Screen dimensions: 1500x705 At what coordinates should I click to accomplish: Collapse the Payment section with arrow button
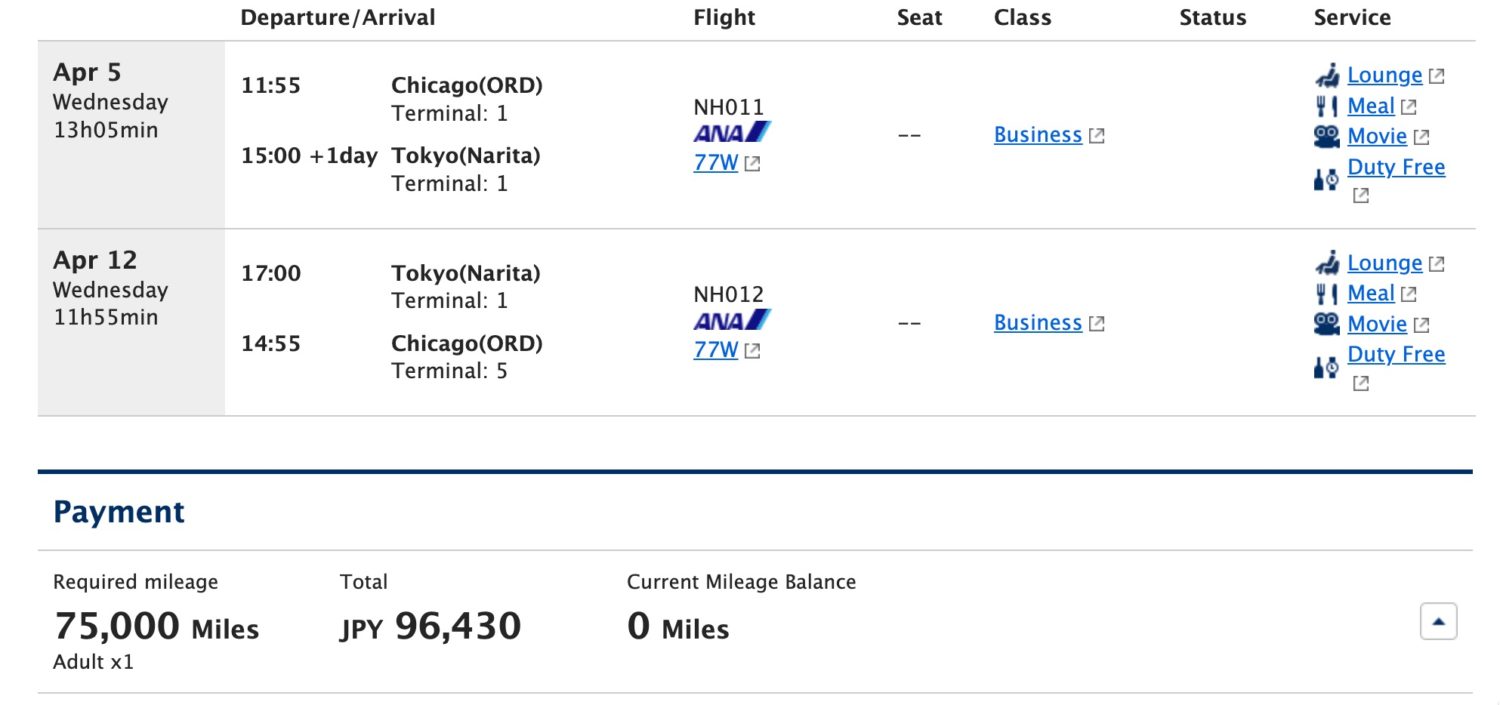click(1438, 621)
